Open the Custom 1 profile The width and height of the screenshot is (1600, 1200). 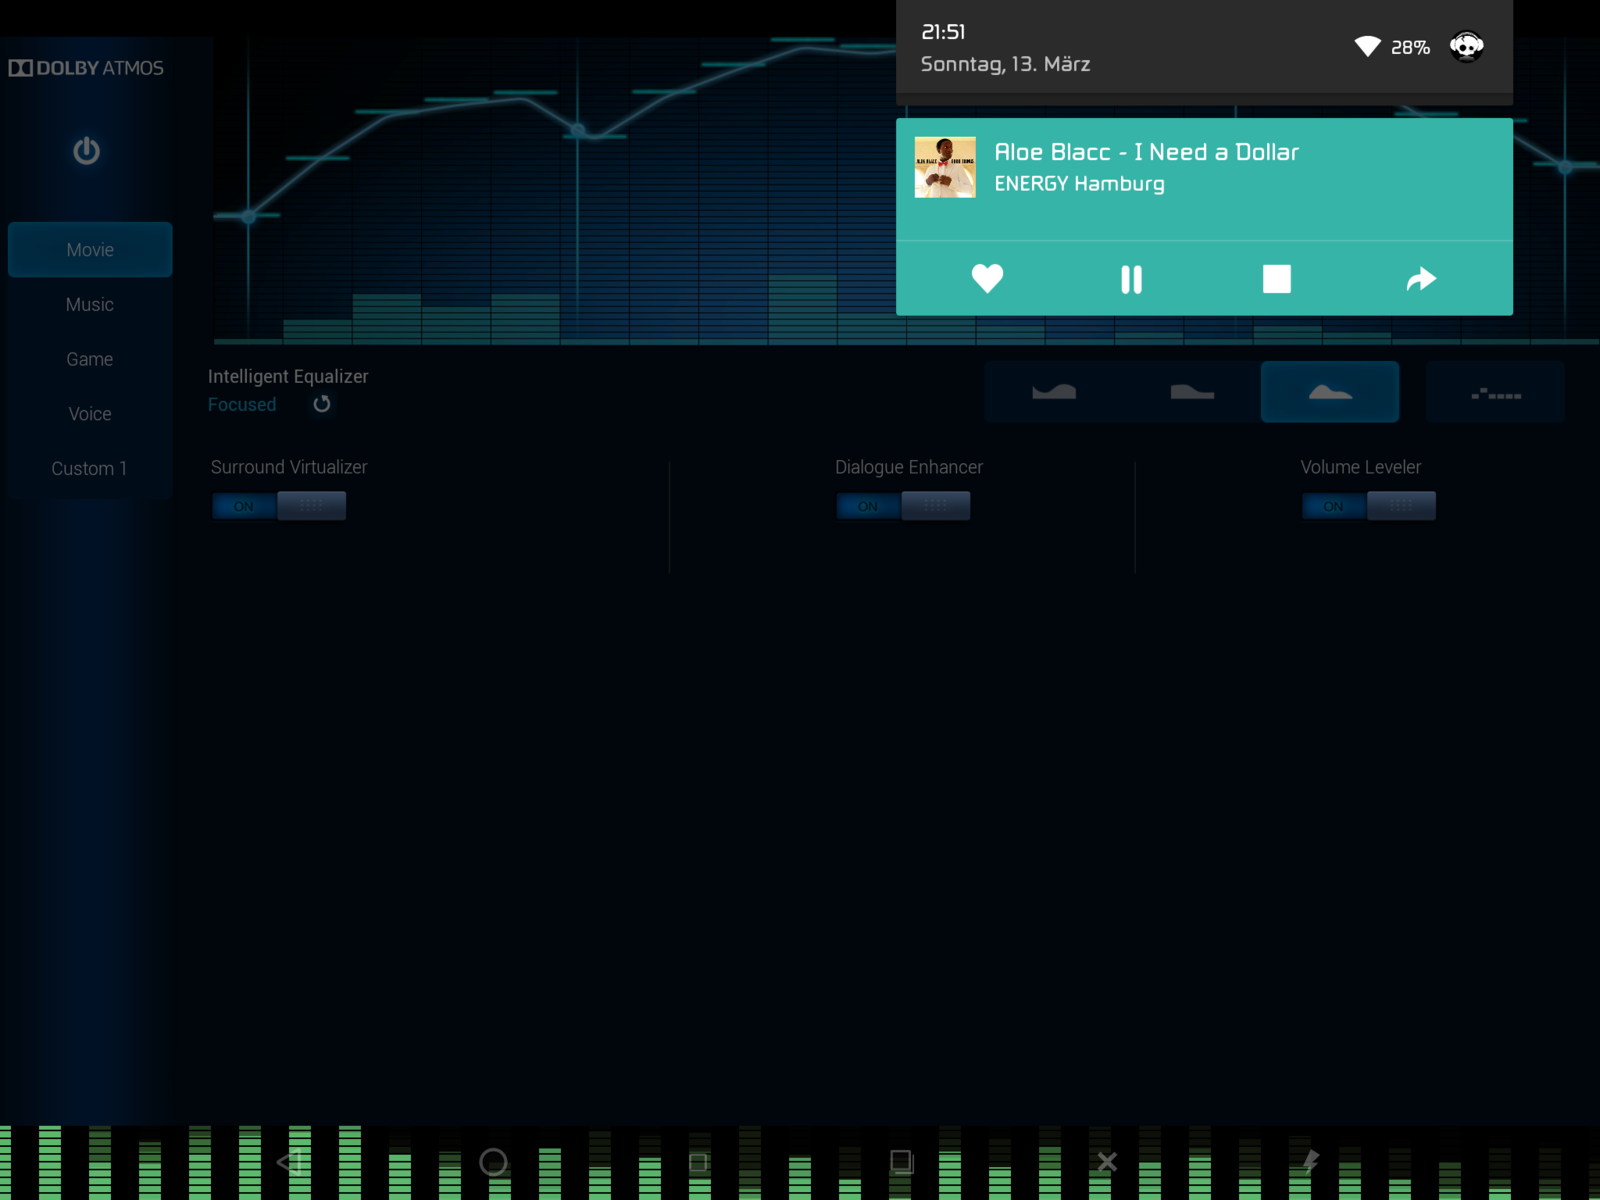tap(90, 469)
